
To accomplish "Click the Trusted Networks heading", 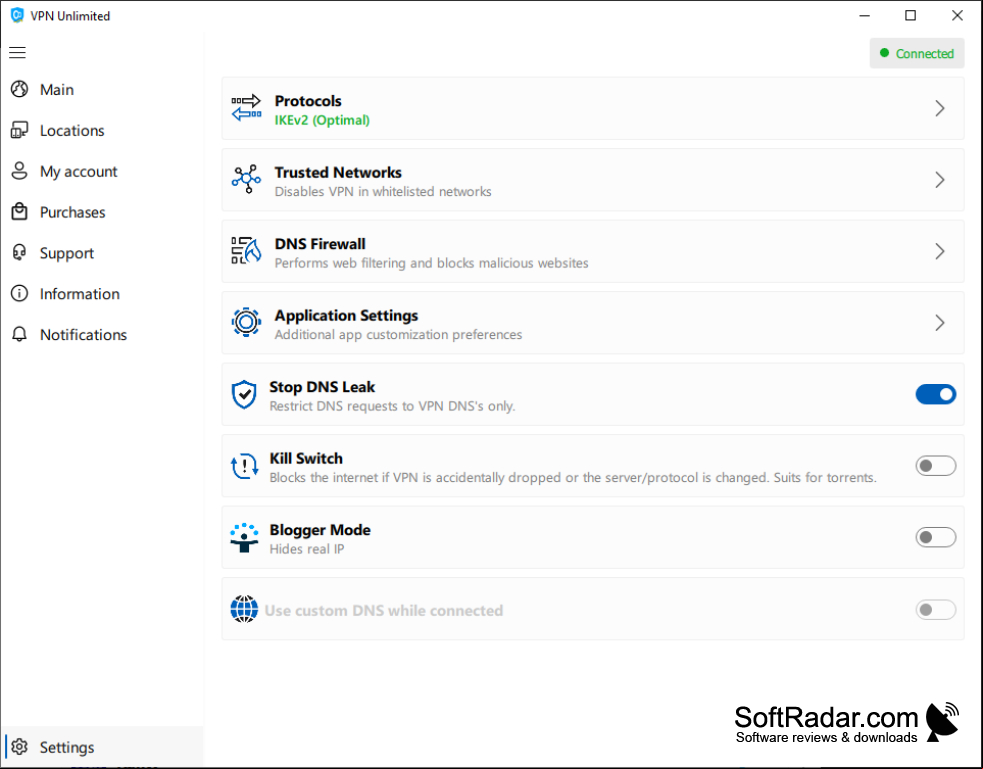I will (338, 172).
